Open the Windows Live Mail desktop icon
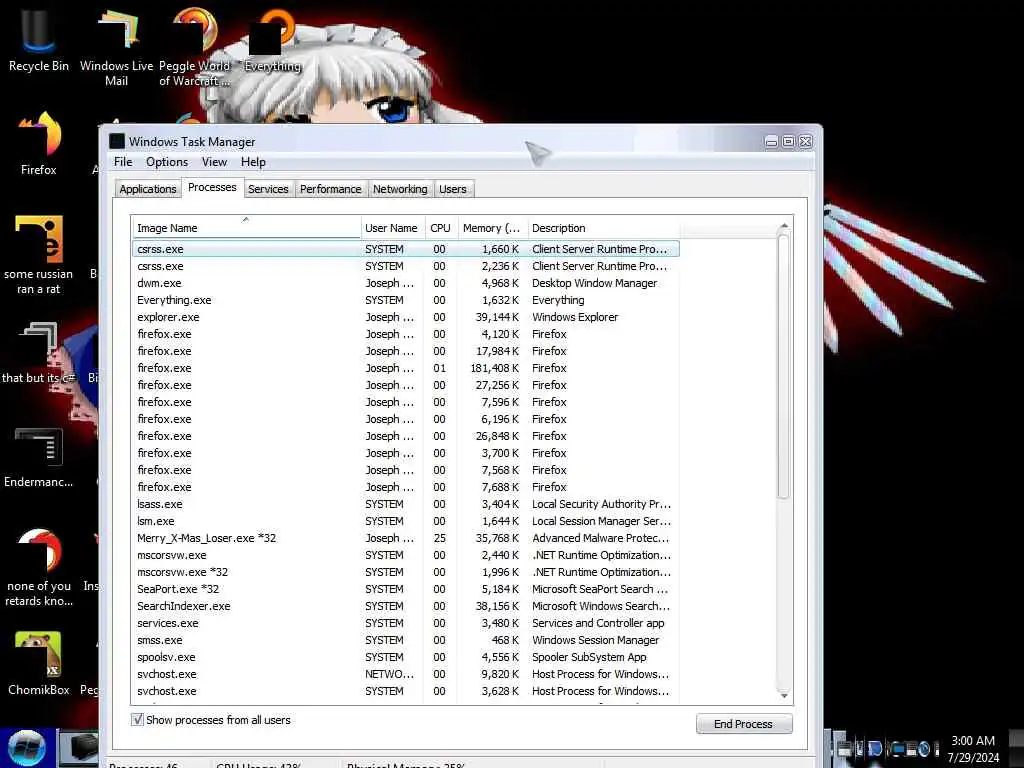1024x768 pixels. [x=116, y=46]
